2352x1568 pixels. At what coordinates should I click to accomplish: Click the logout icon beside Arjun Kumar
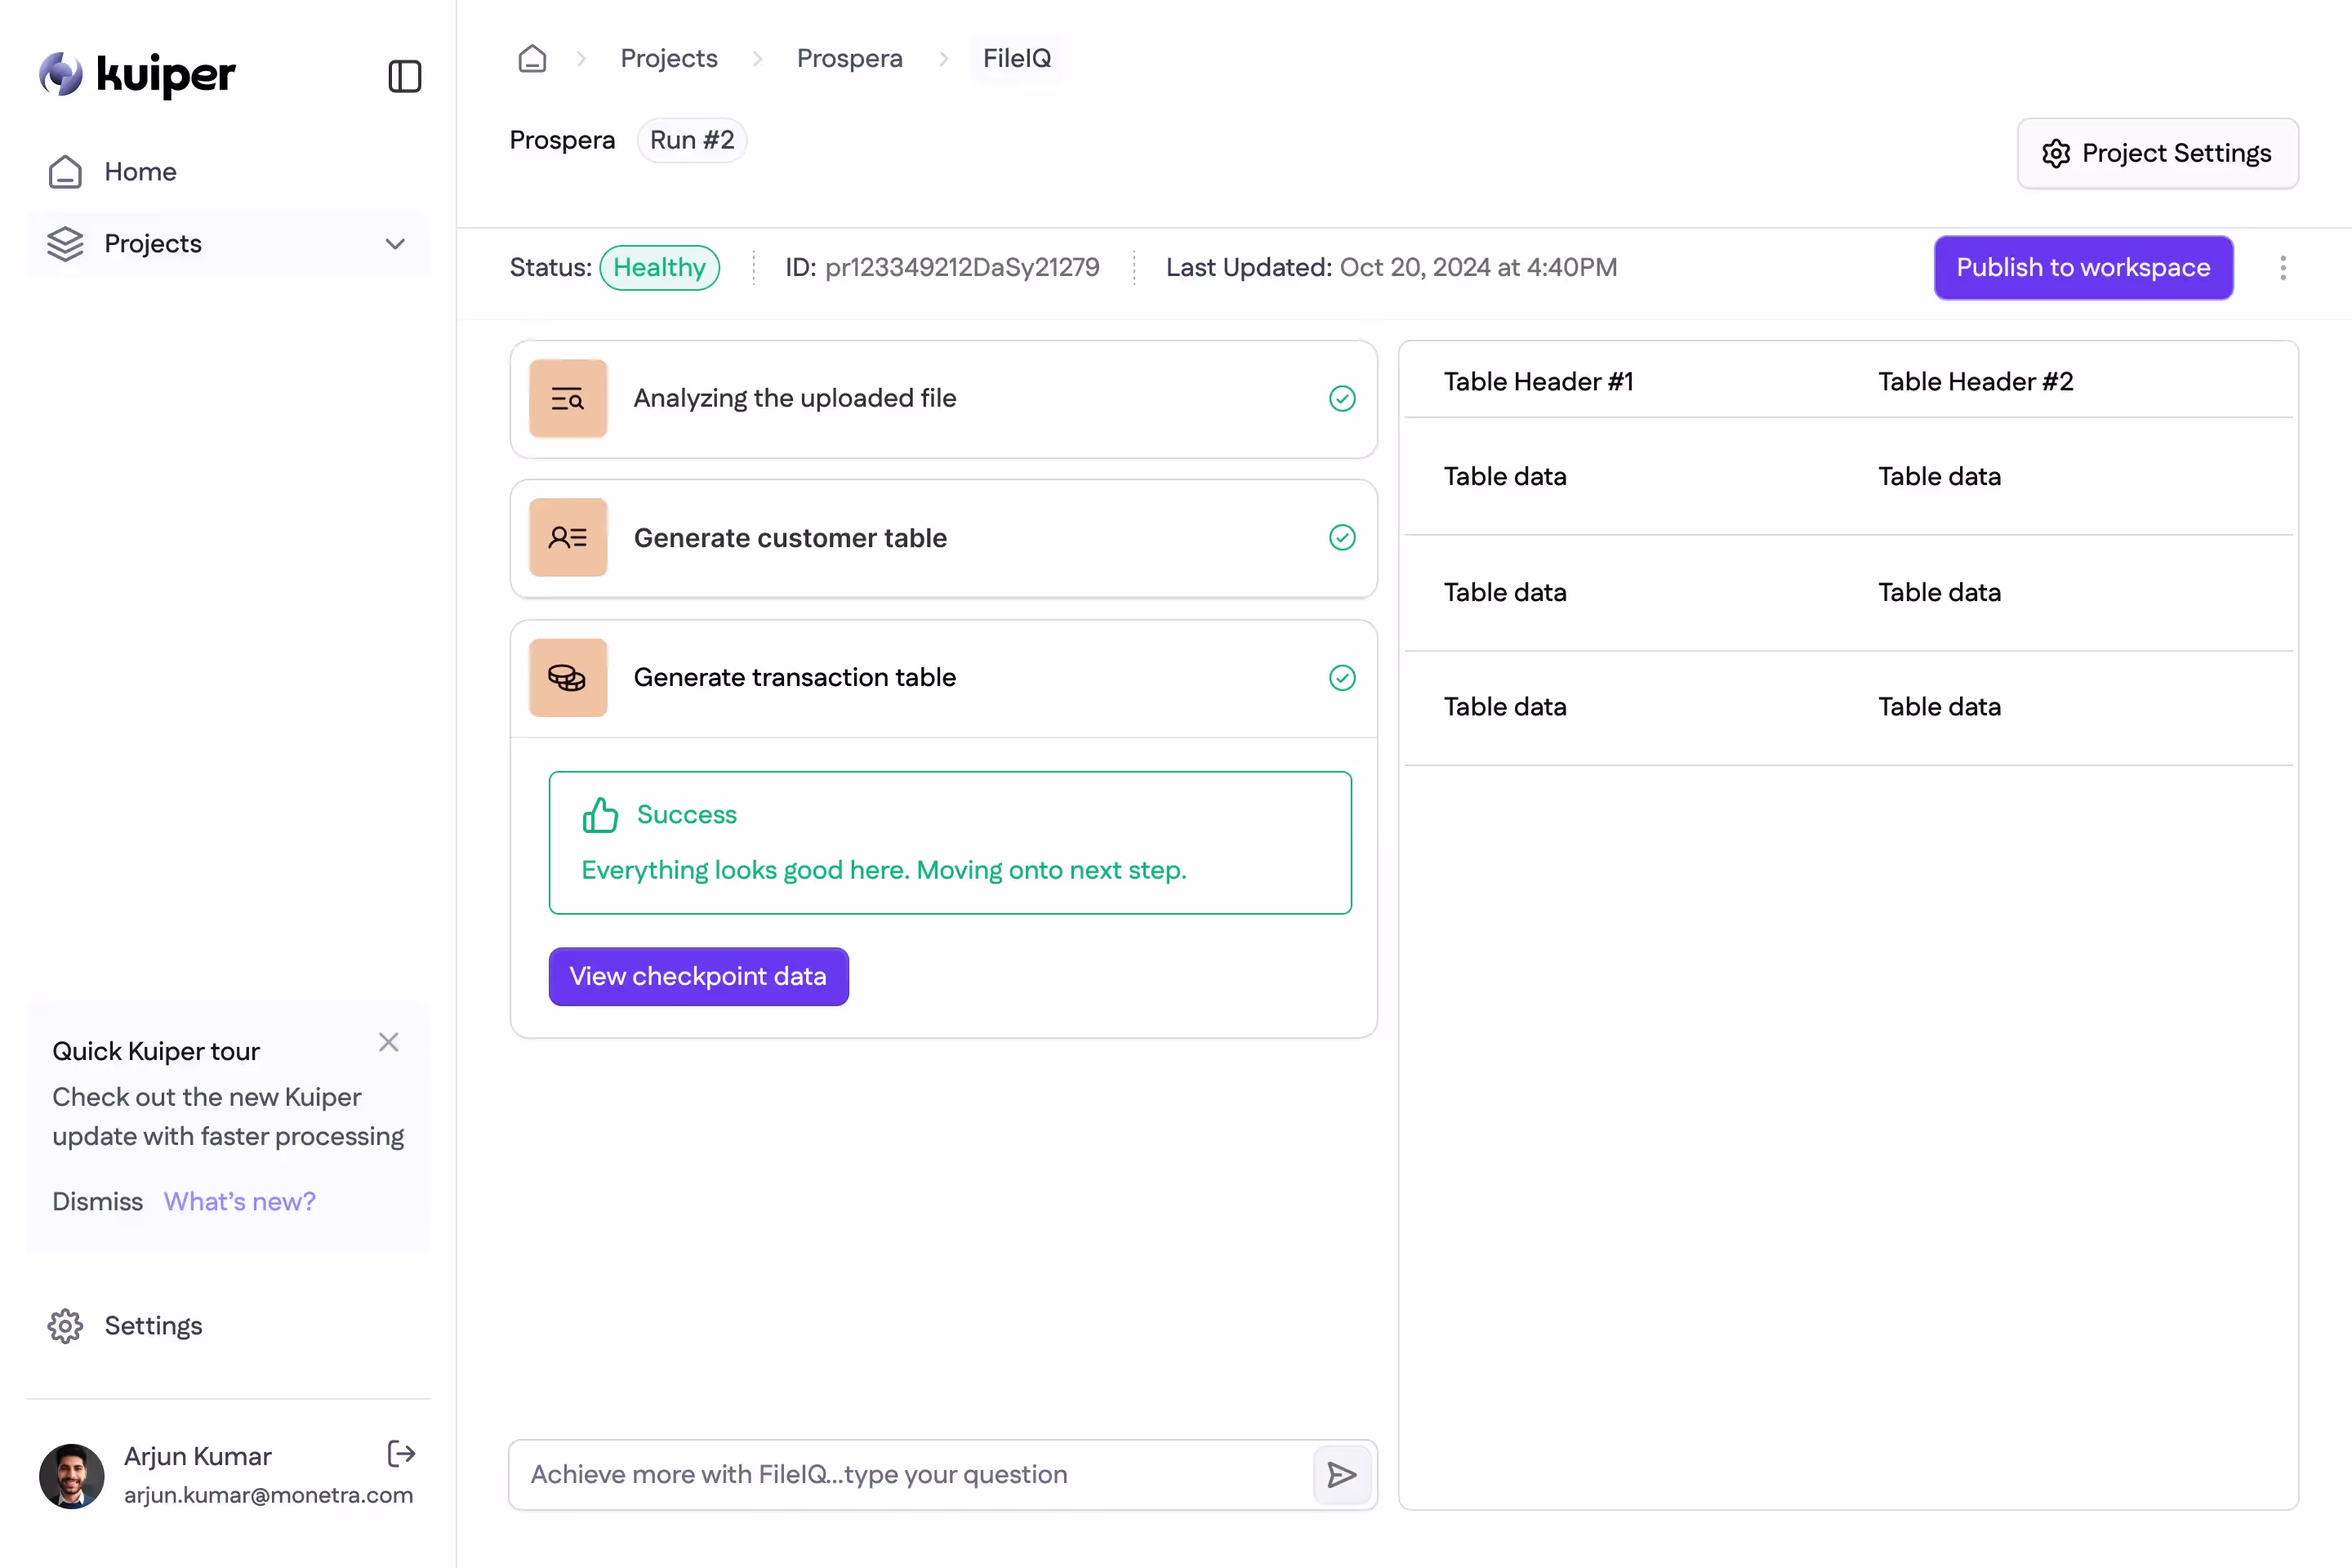tap(401, 1454)
